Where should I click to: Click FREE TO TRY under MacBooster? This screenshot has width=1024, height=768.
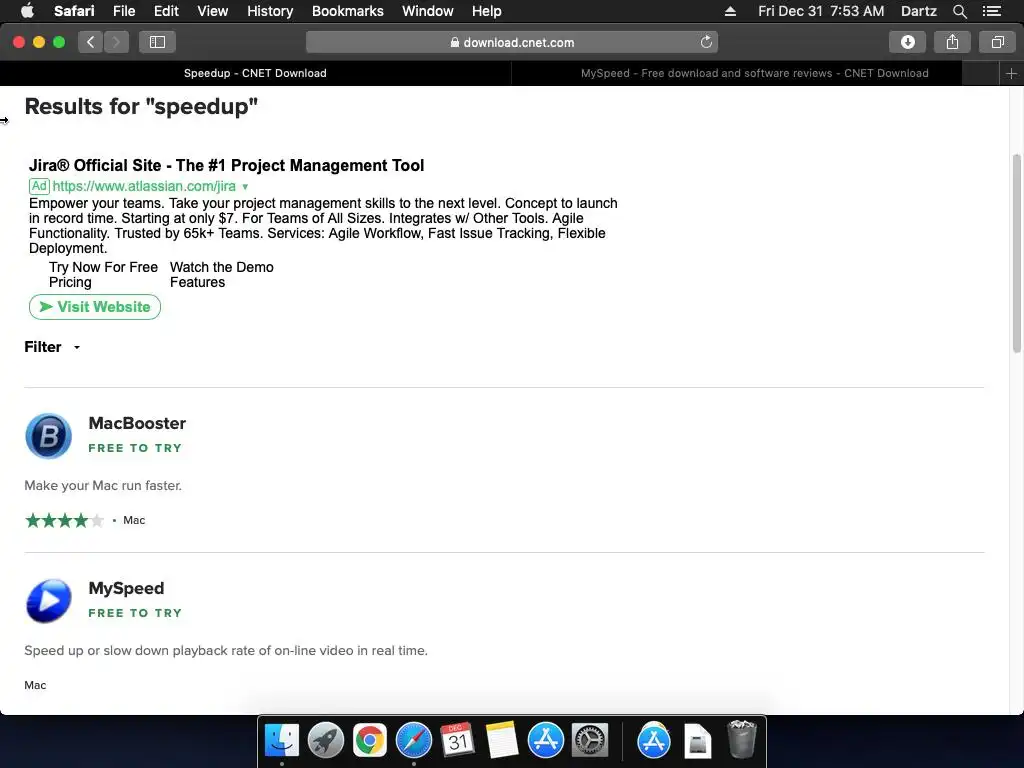135,448
